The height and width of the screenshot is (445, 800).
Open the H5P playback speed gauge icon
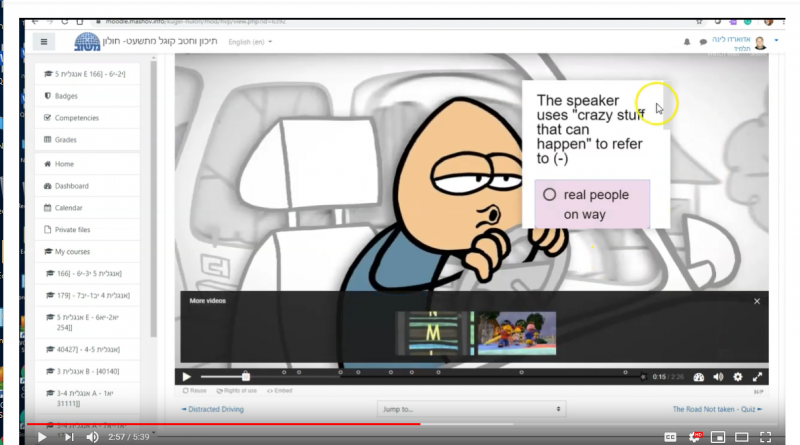point(699,377)
